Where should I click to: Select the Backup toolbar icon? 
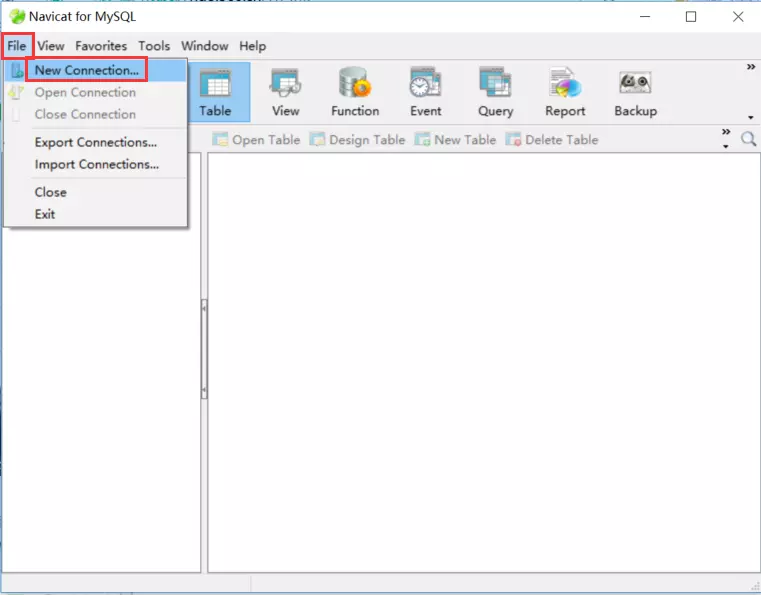point(636,92)
